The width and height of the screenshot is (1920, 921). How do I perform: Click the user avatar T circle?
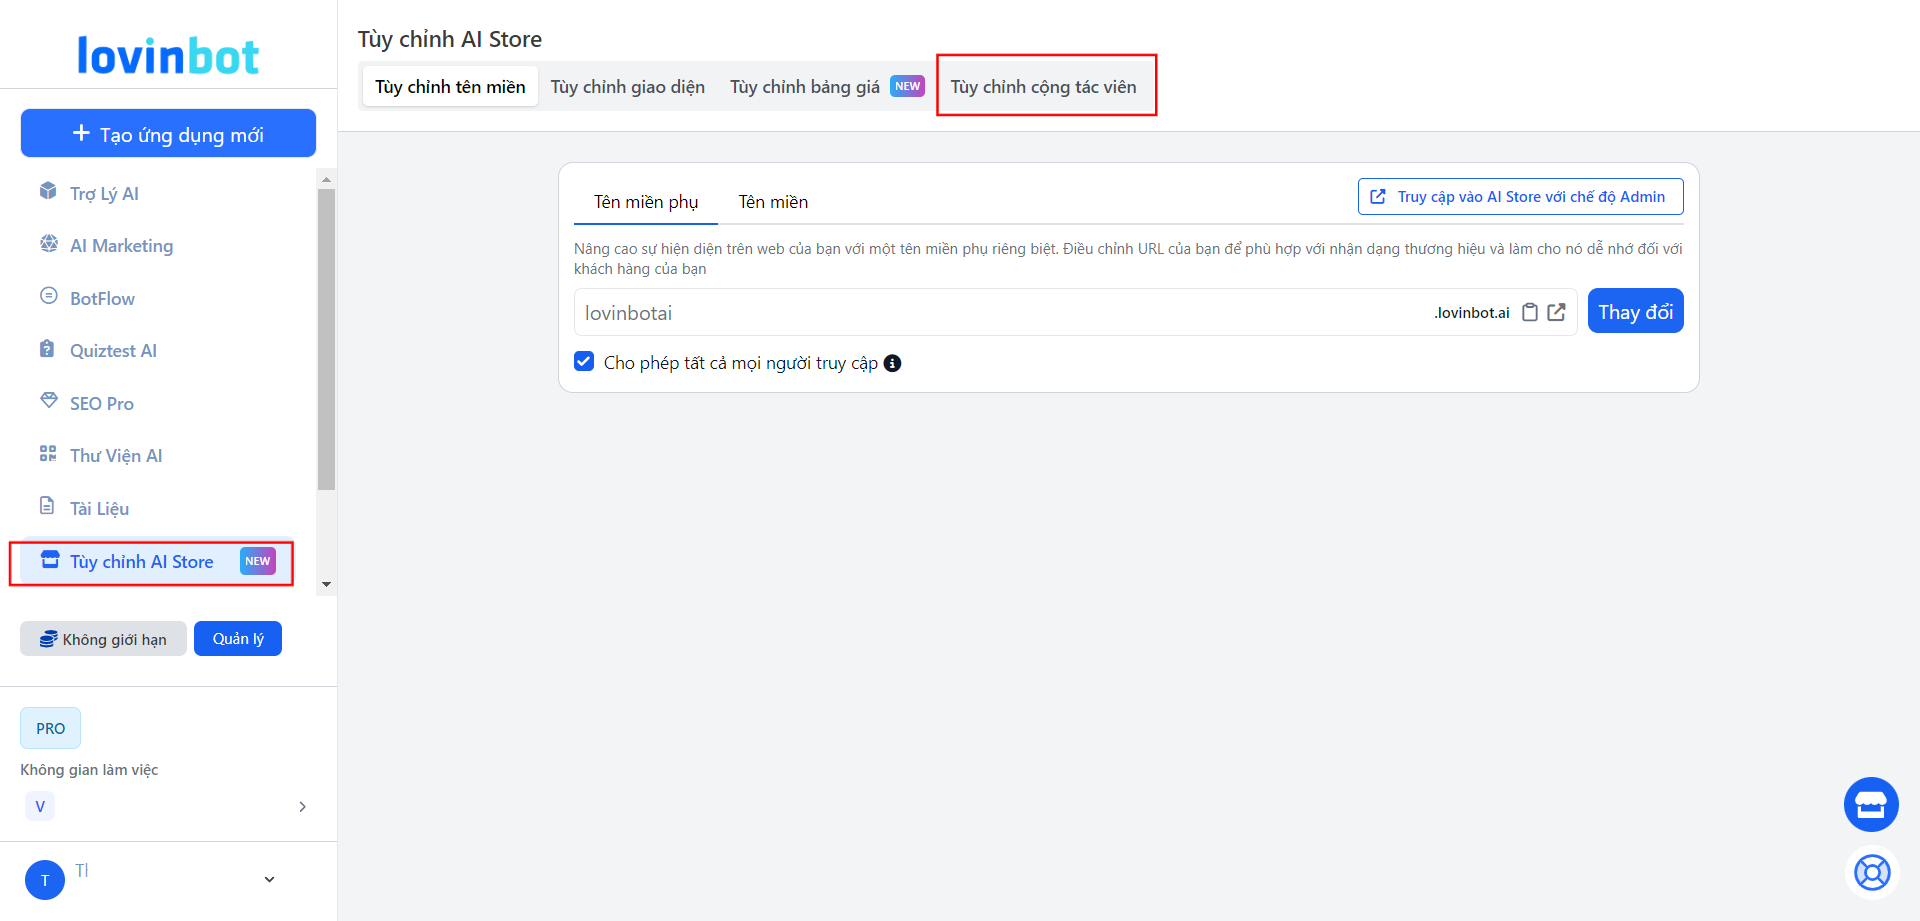pos(44,880)
